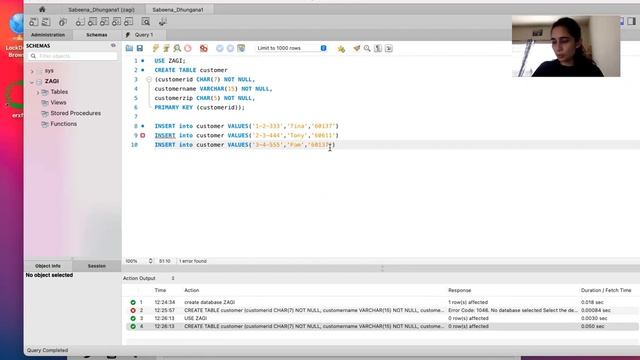640x360 pixels.
Task: Click the error marker on line 9
Action: [x=143, y=135]
